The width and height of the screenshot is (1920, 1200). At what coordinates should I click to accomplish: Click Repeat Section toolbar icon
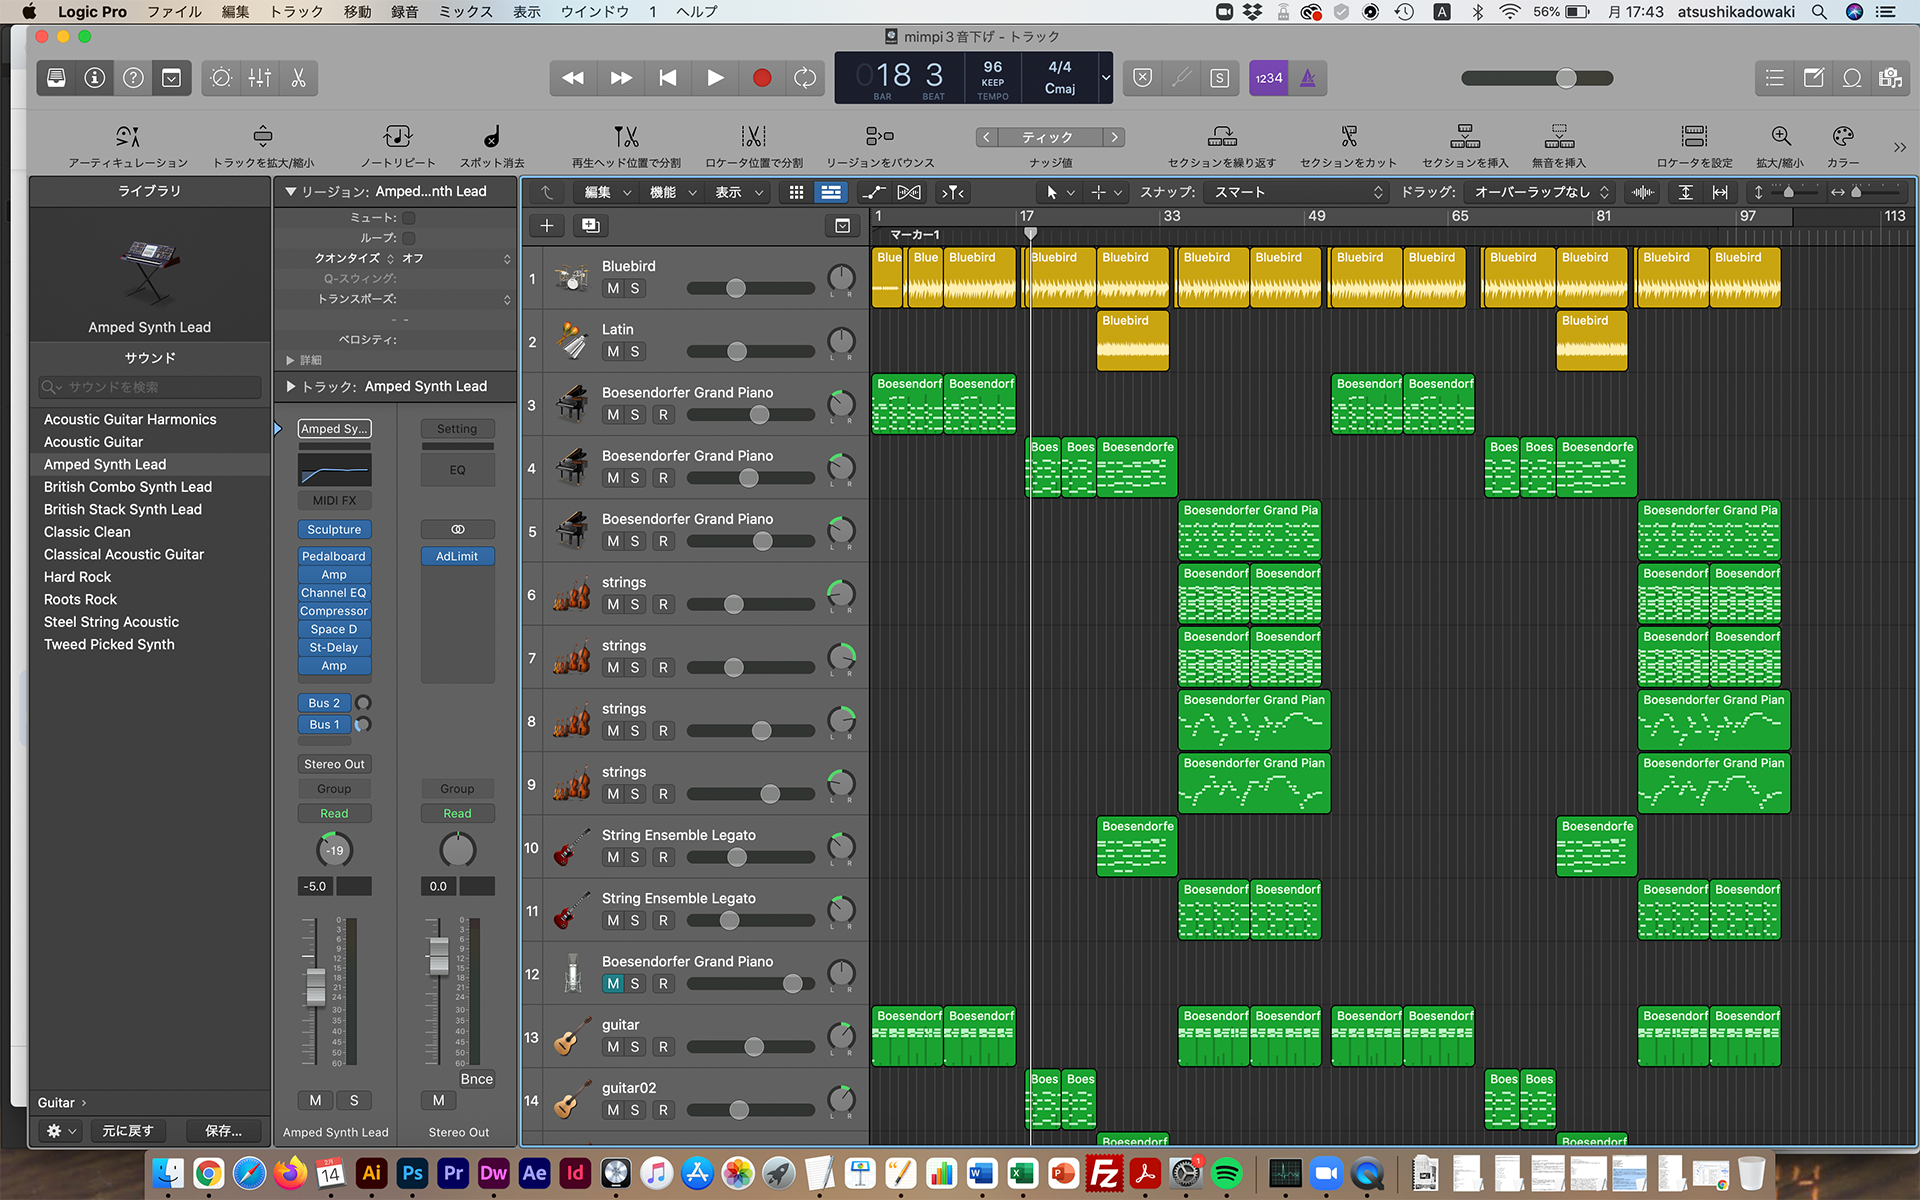click(x=1222, y=137)
